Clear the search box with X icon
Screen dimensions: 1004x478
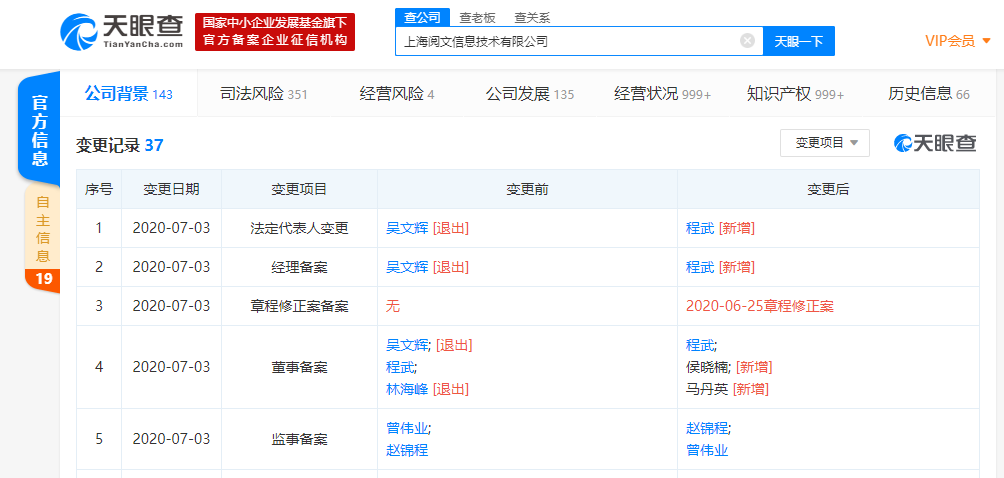(747, 41)
